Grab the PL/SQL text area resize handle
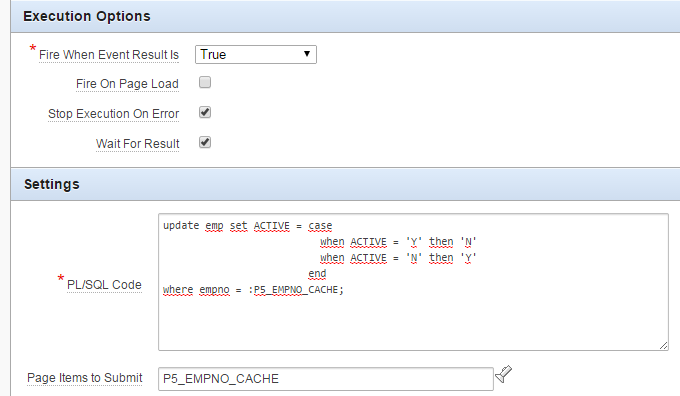This screenshot has height=396, width=680. click(664, 346)
